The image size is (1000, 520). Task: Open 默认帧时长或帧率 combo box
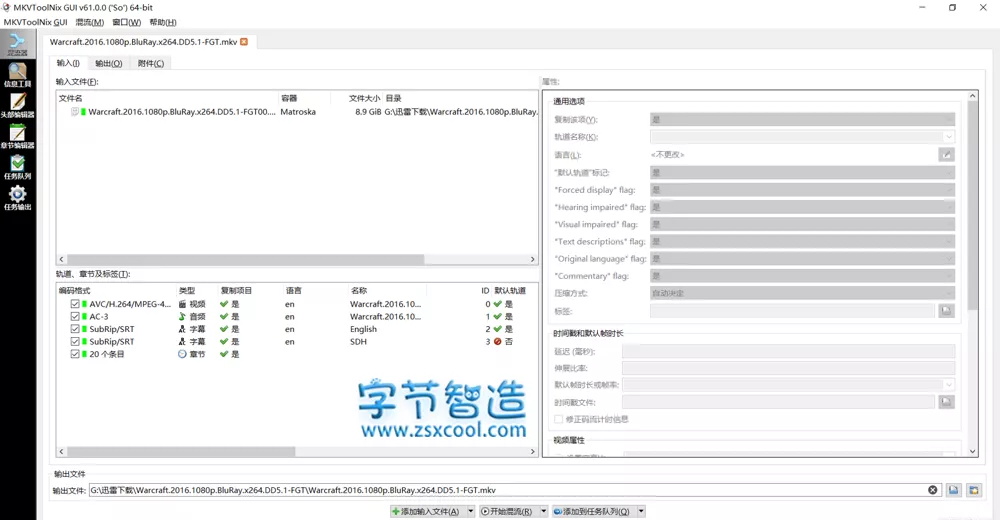(x=788, y=385)
